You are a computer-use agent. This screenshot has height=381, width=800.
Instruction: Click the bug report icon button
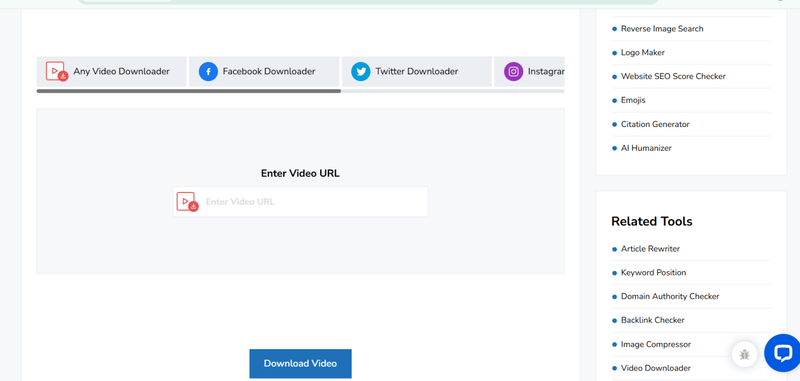744,354
